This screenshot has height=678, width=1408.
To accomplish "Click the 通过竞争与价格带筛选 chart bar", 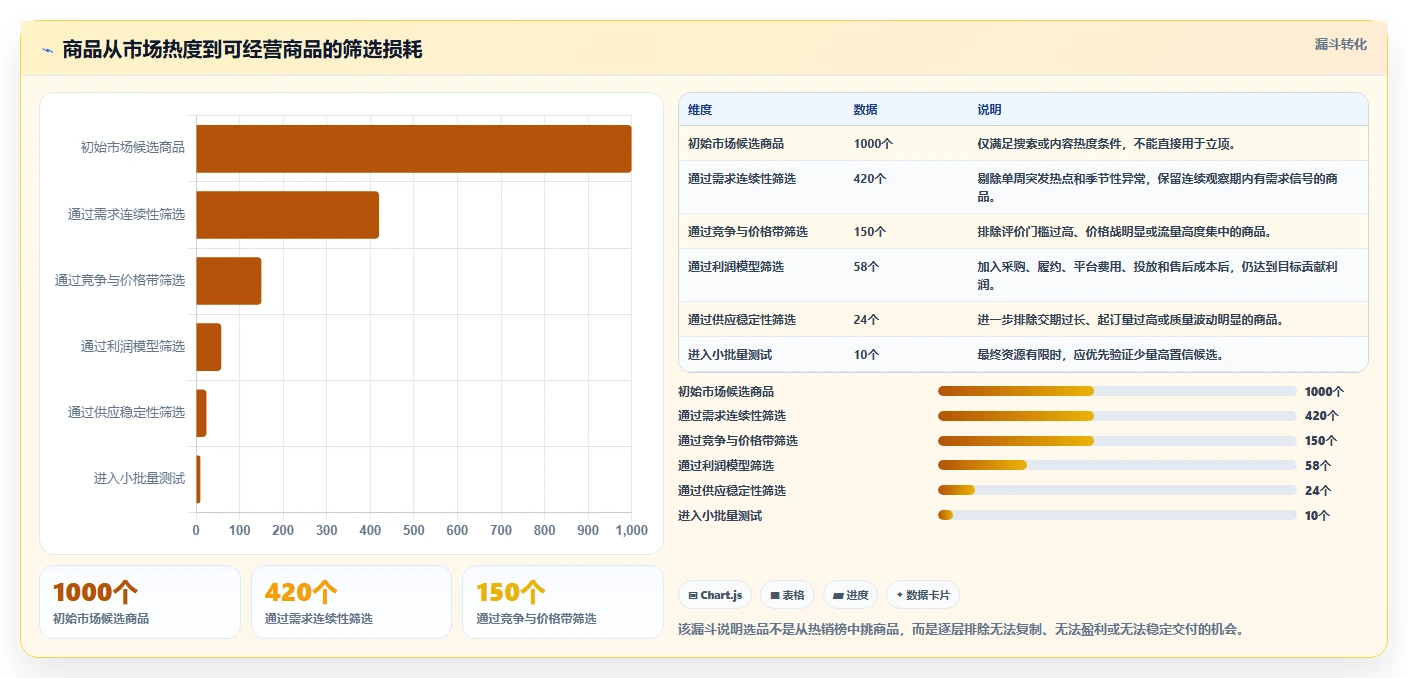I will 228,281.
